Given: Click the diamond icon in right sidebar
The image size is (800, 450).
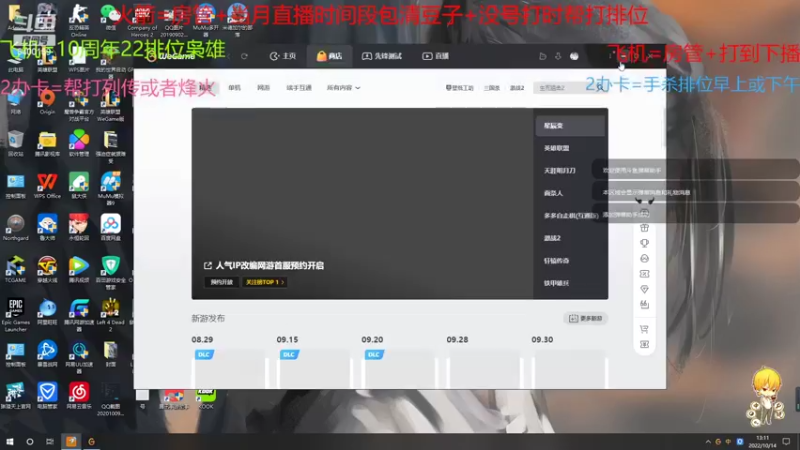Looking at the screenshot, I should pyautogui.click(x=644, y=289).
